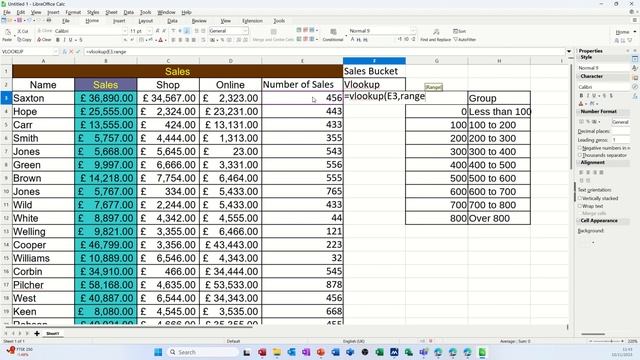Screen dimensions: 640x360
Task: Open the green LibreOffice Calc taskbar icon
Action: 482,352
